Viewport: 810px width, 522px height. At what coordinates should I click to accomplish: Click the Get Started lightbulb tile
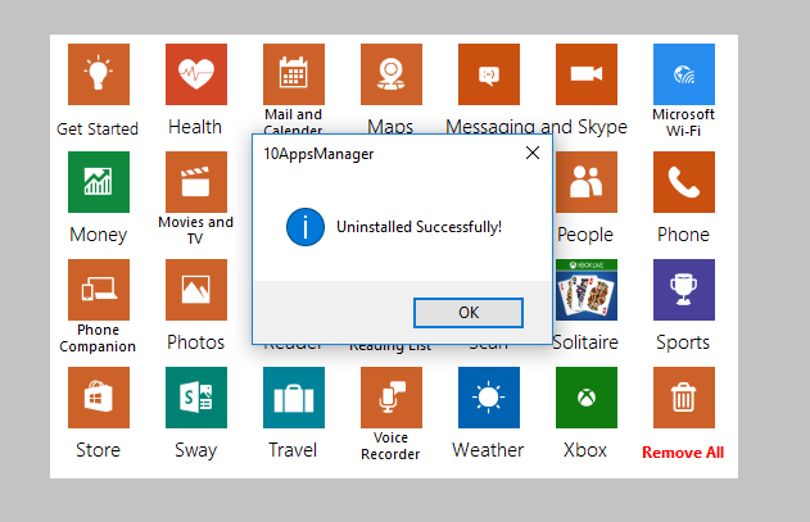pos(99,74)
